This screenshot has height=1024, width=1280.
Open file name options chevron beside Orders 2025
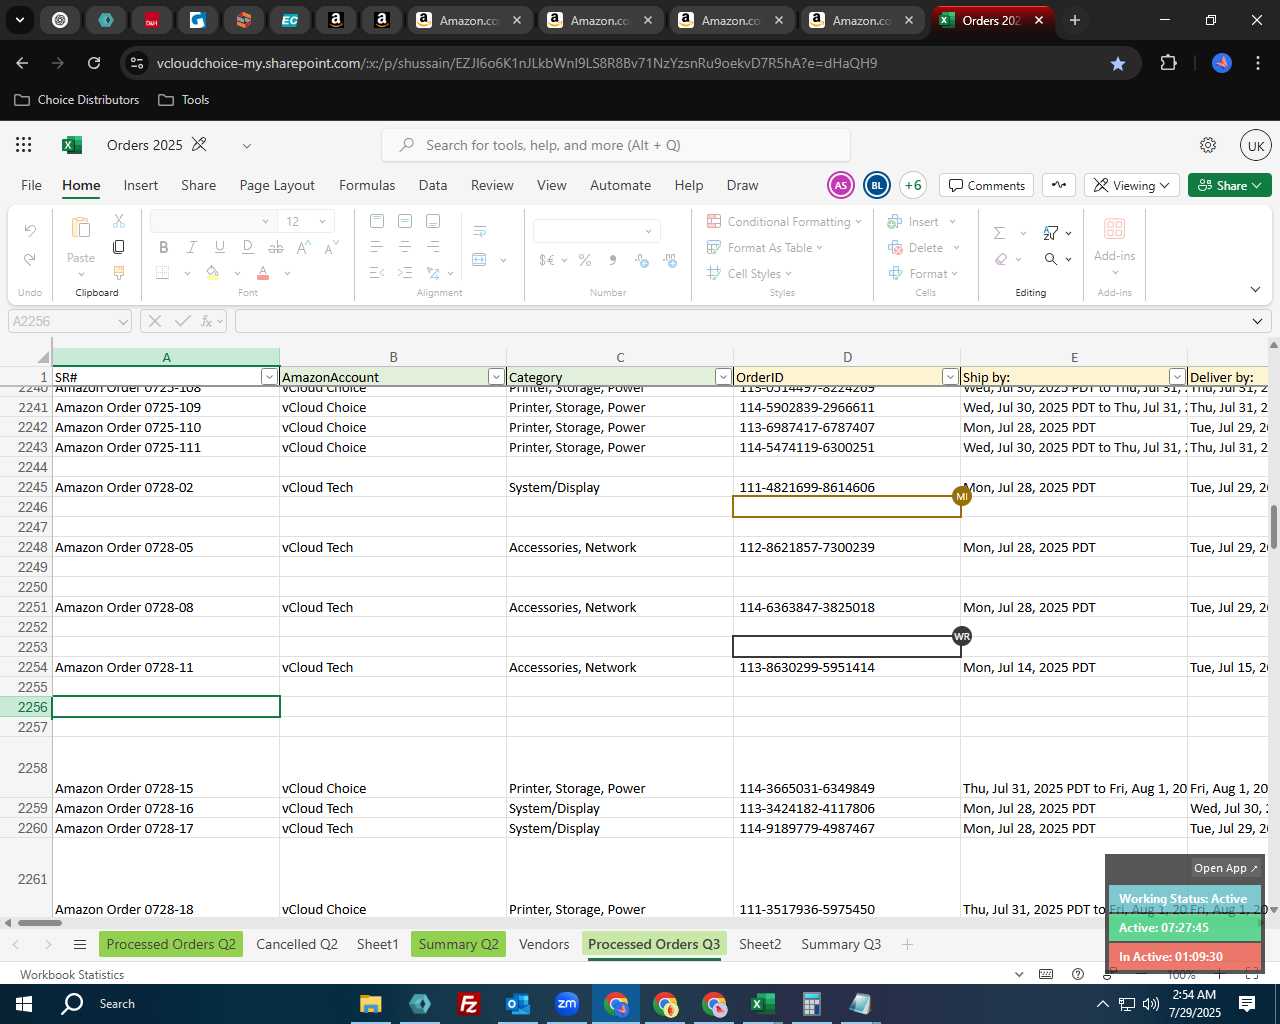pos(246,146)
